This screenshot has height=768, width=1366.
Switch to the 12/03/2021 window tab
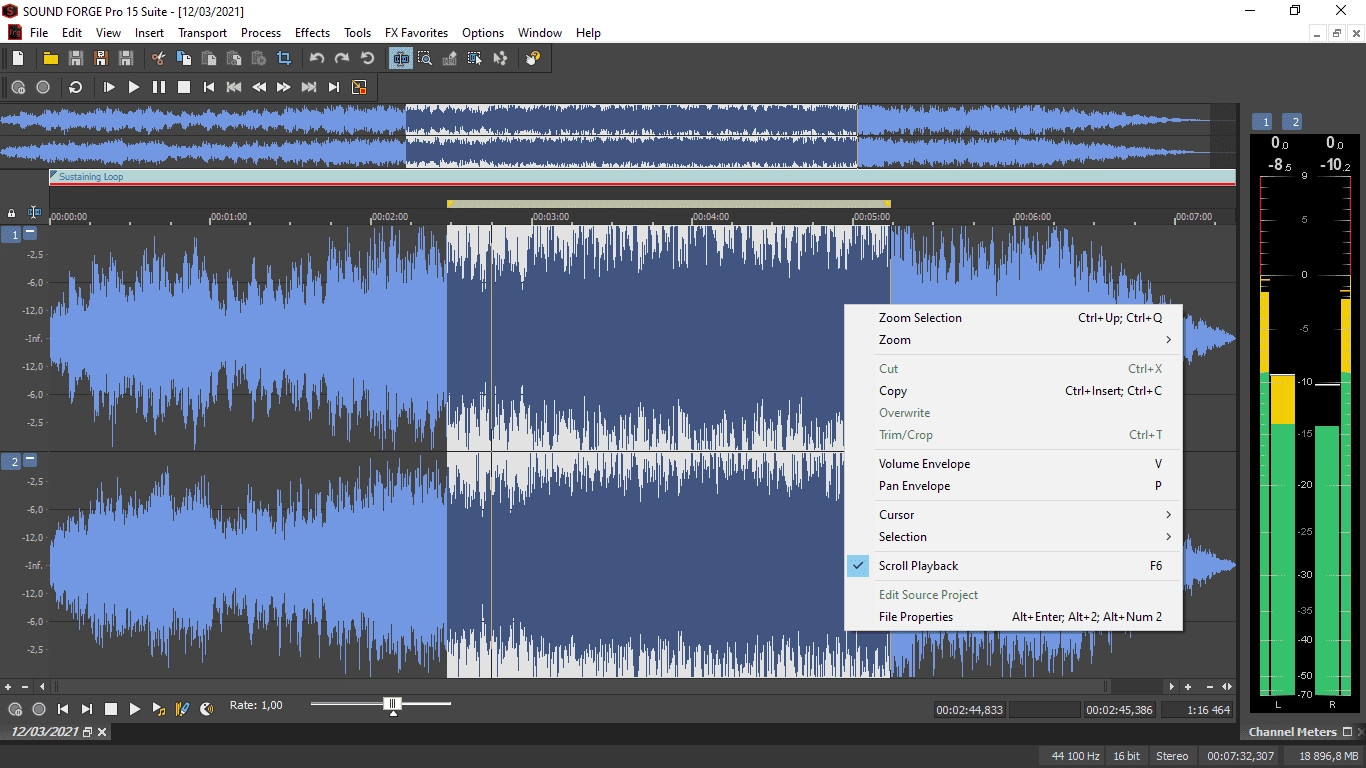[x=44, y=732]
